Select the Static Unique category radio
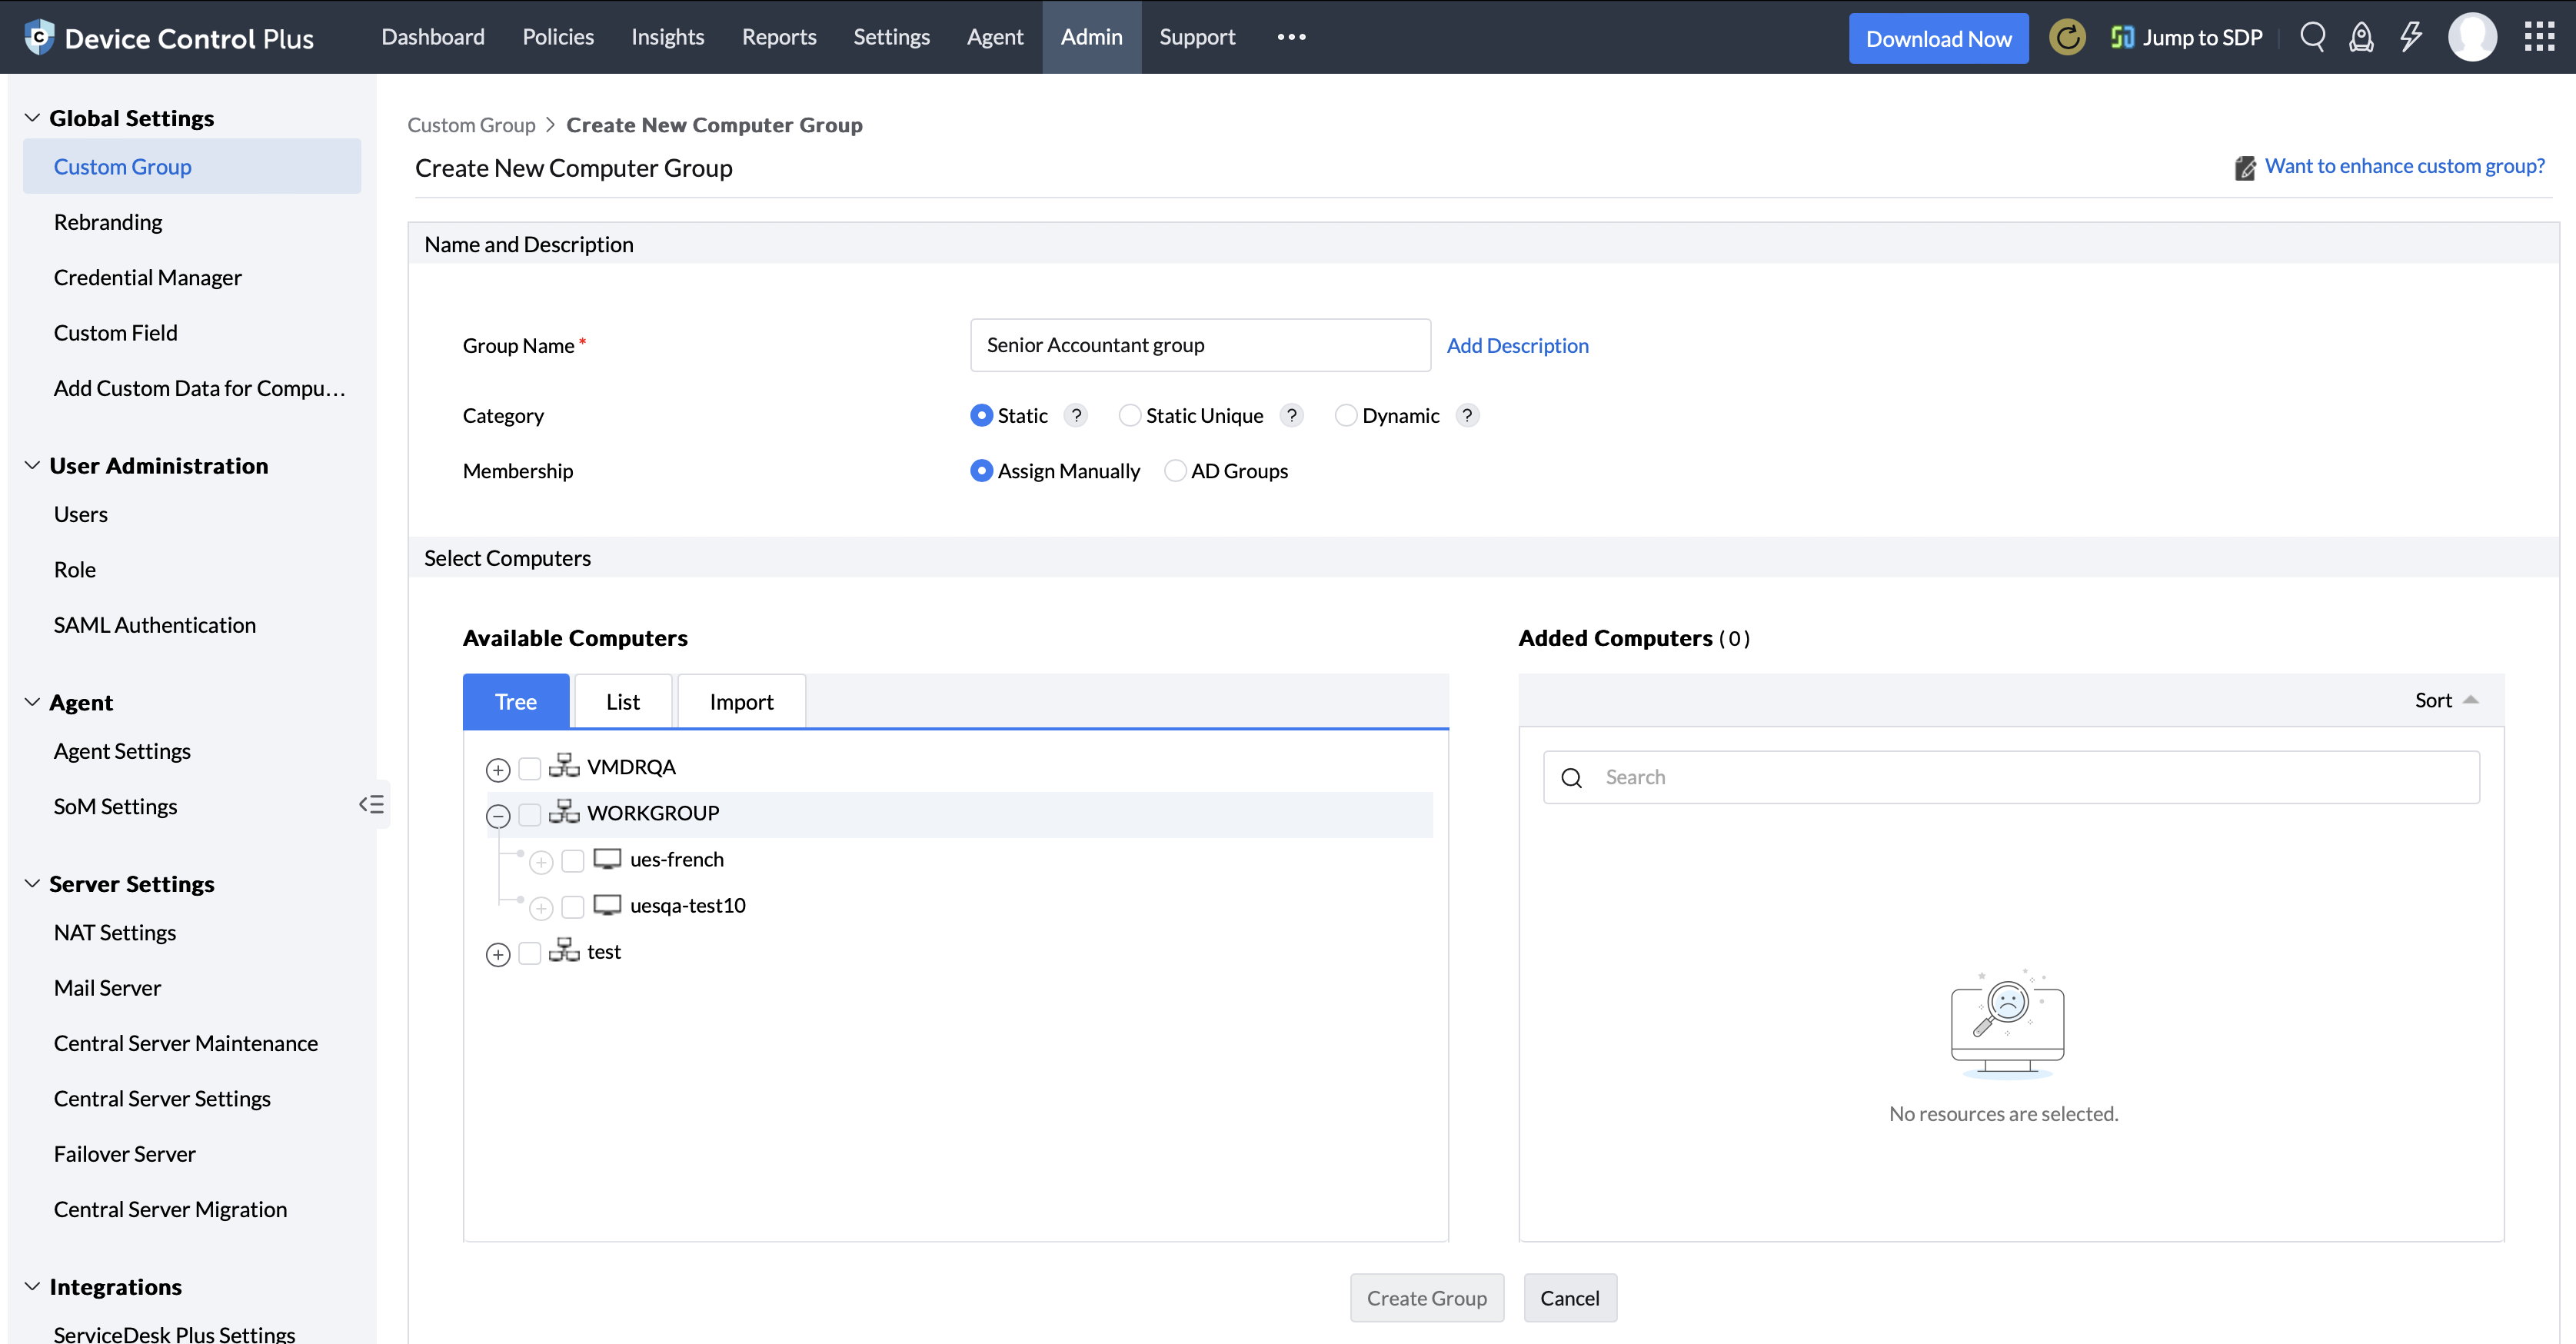Image resolution: width=2576 pixels, height=1344 pixels. [1129, 415]
